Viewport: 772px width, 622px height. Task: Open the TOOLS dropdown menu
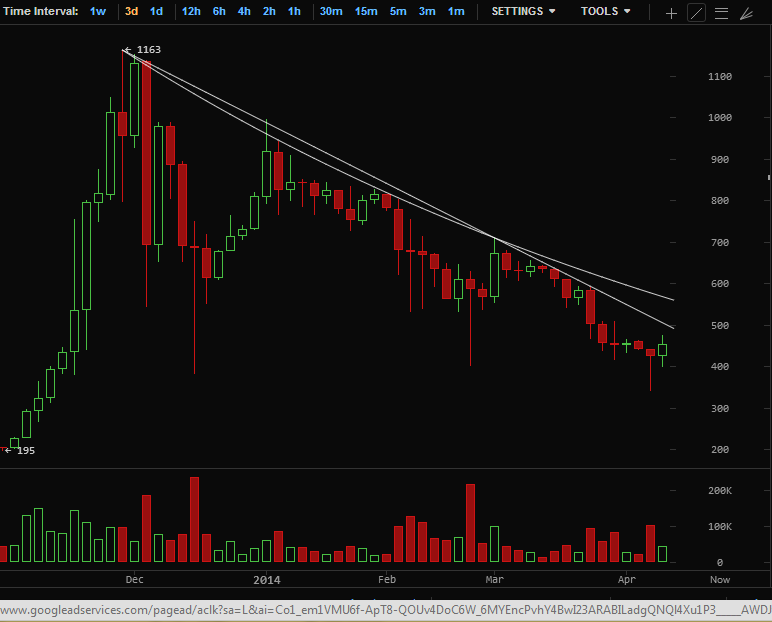click(605, 11)
